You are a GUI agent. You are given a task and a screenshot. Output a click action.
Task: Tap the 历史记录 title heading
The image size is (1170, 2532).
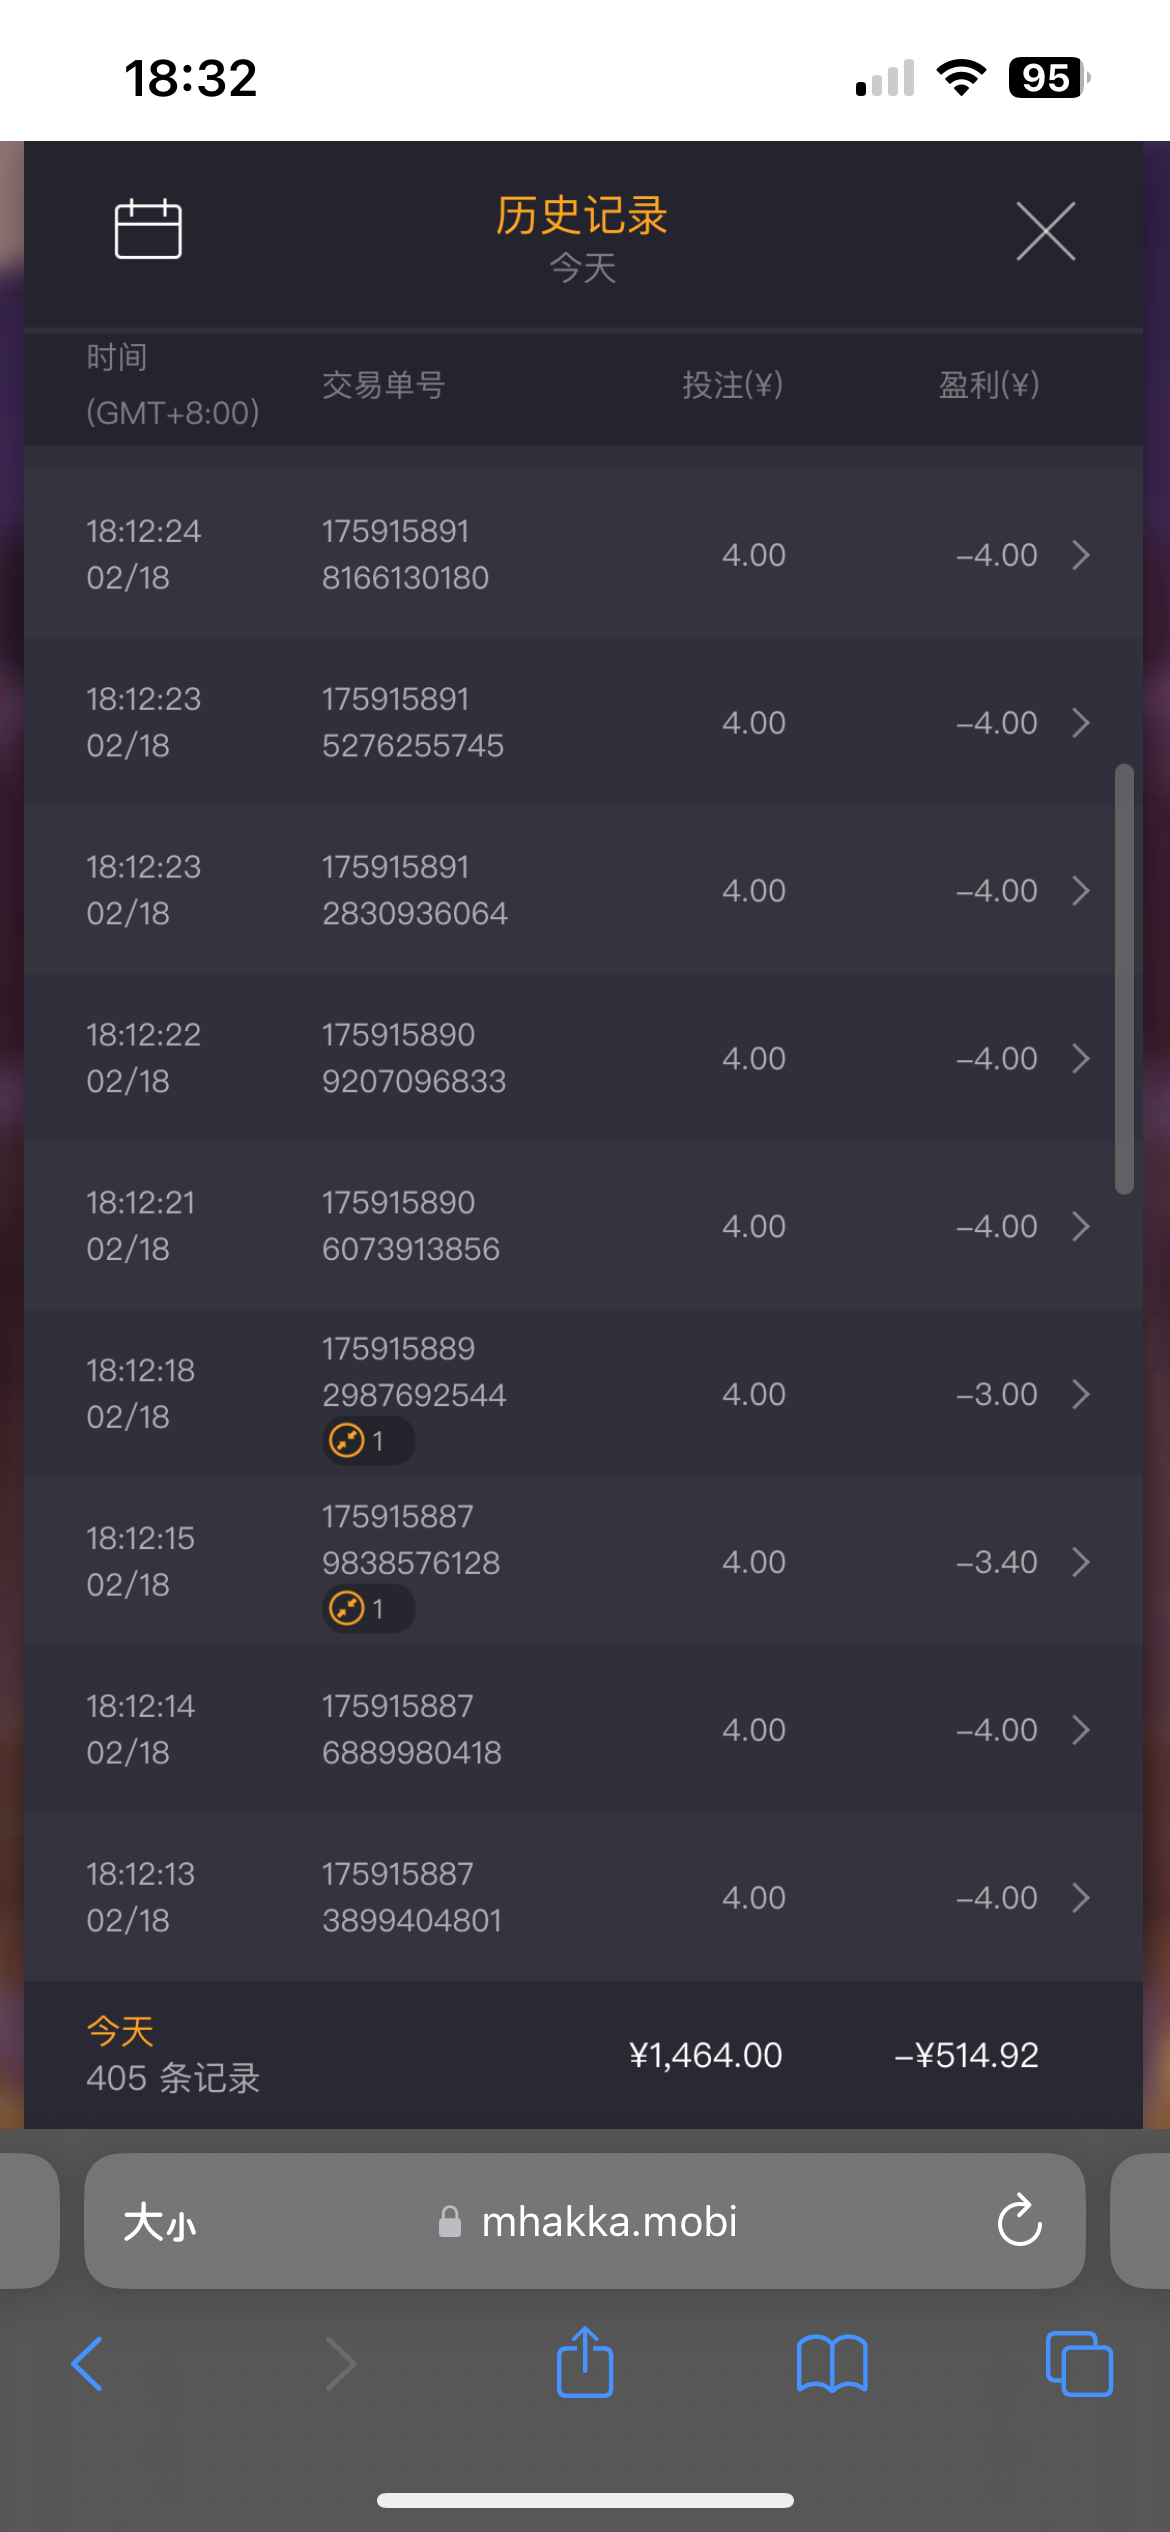coord(582,216)
